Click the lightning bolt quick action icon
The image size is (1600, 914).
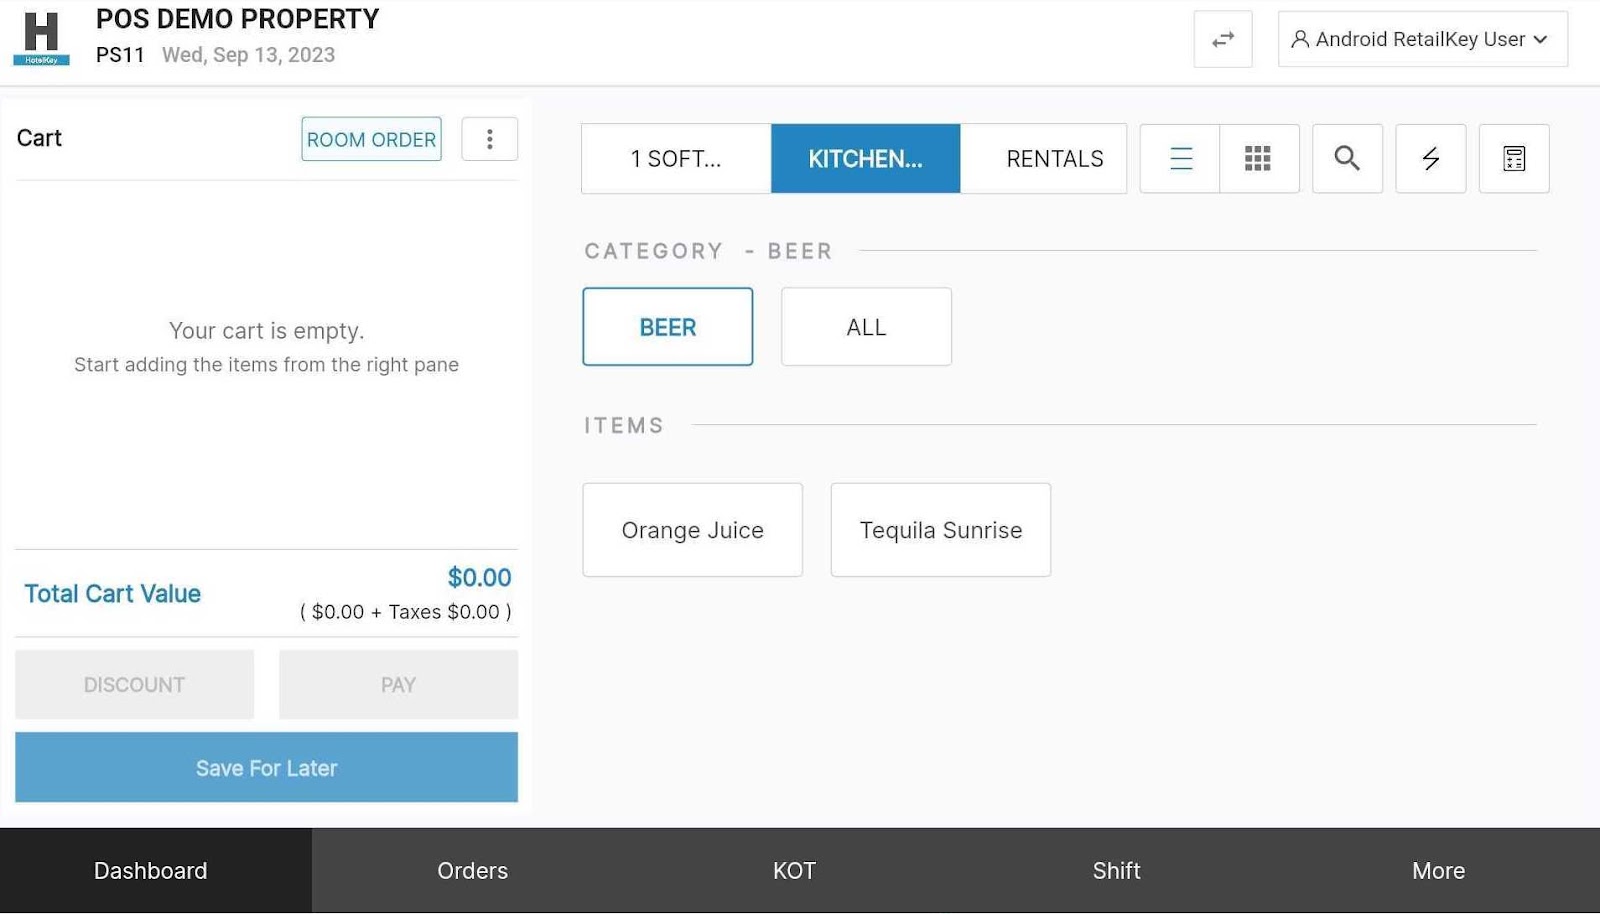point(1430,159)
